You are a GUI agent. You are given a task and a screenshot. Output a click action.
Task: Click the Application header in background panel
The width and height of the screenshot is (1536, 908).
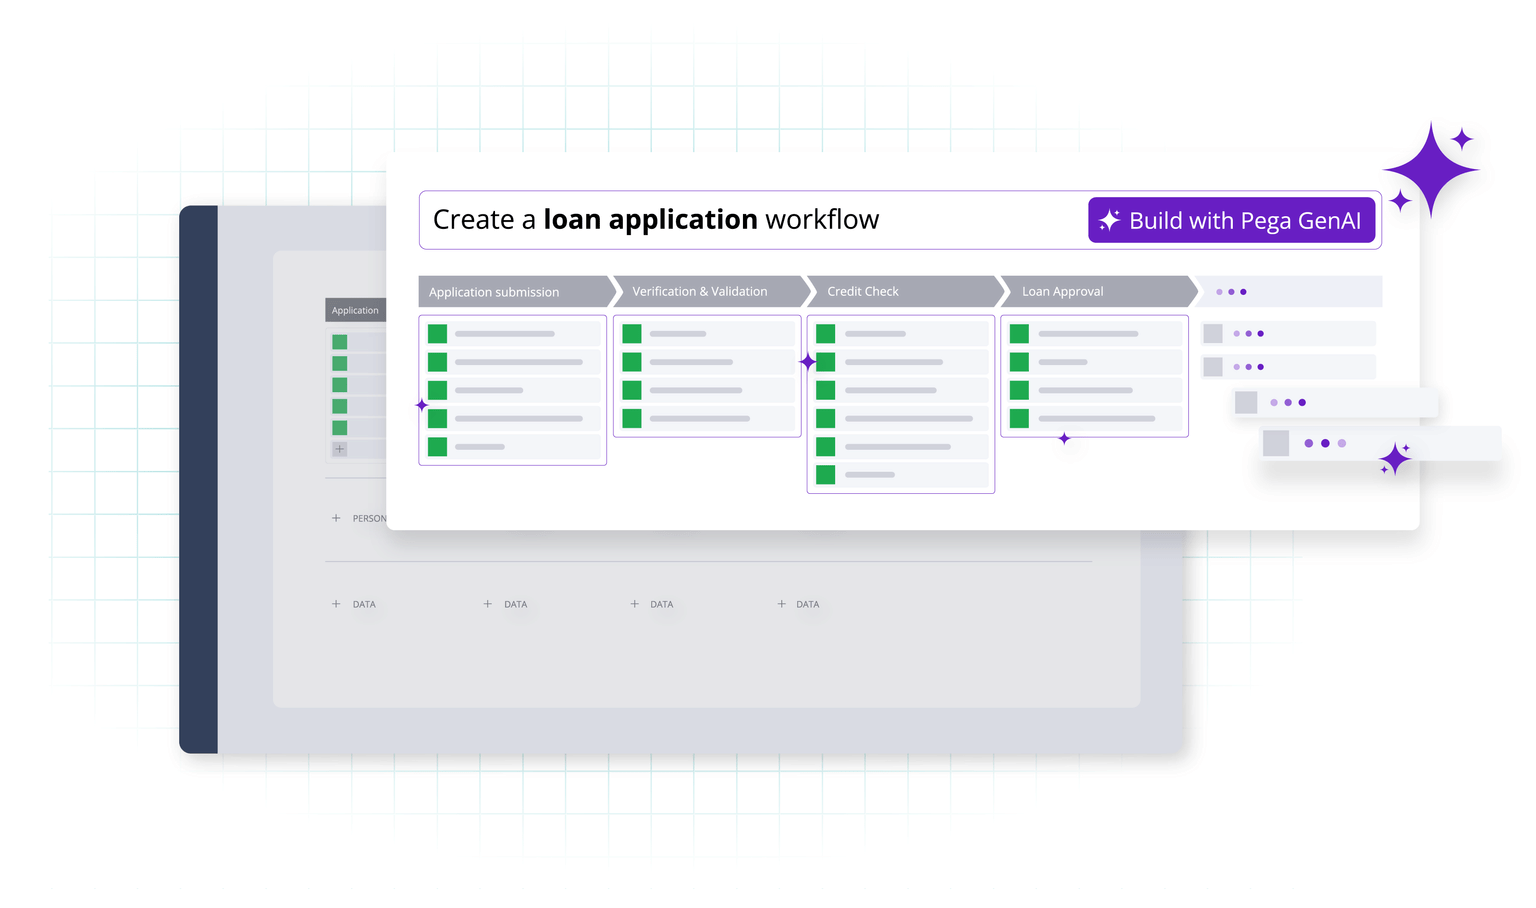355,310
